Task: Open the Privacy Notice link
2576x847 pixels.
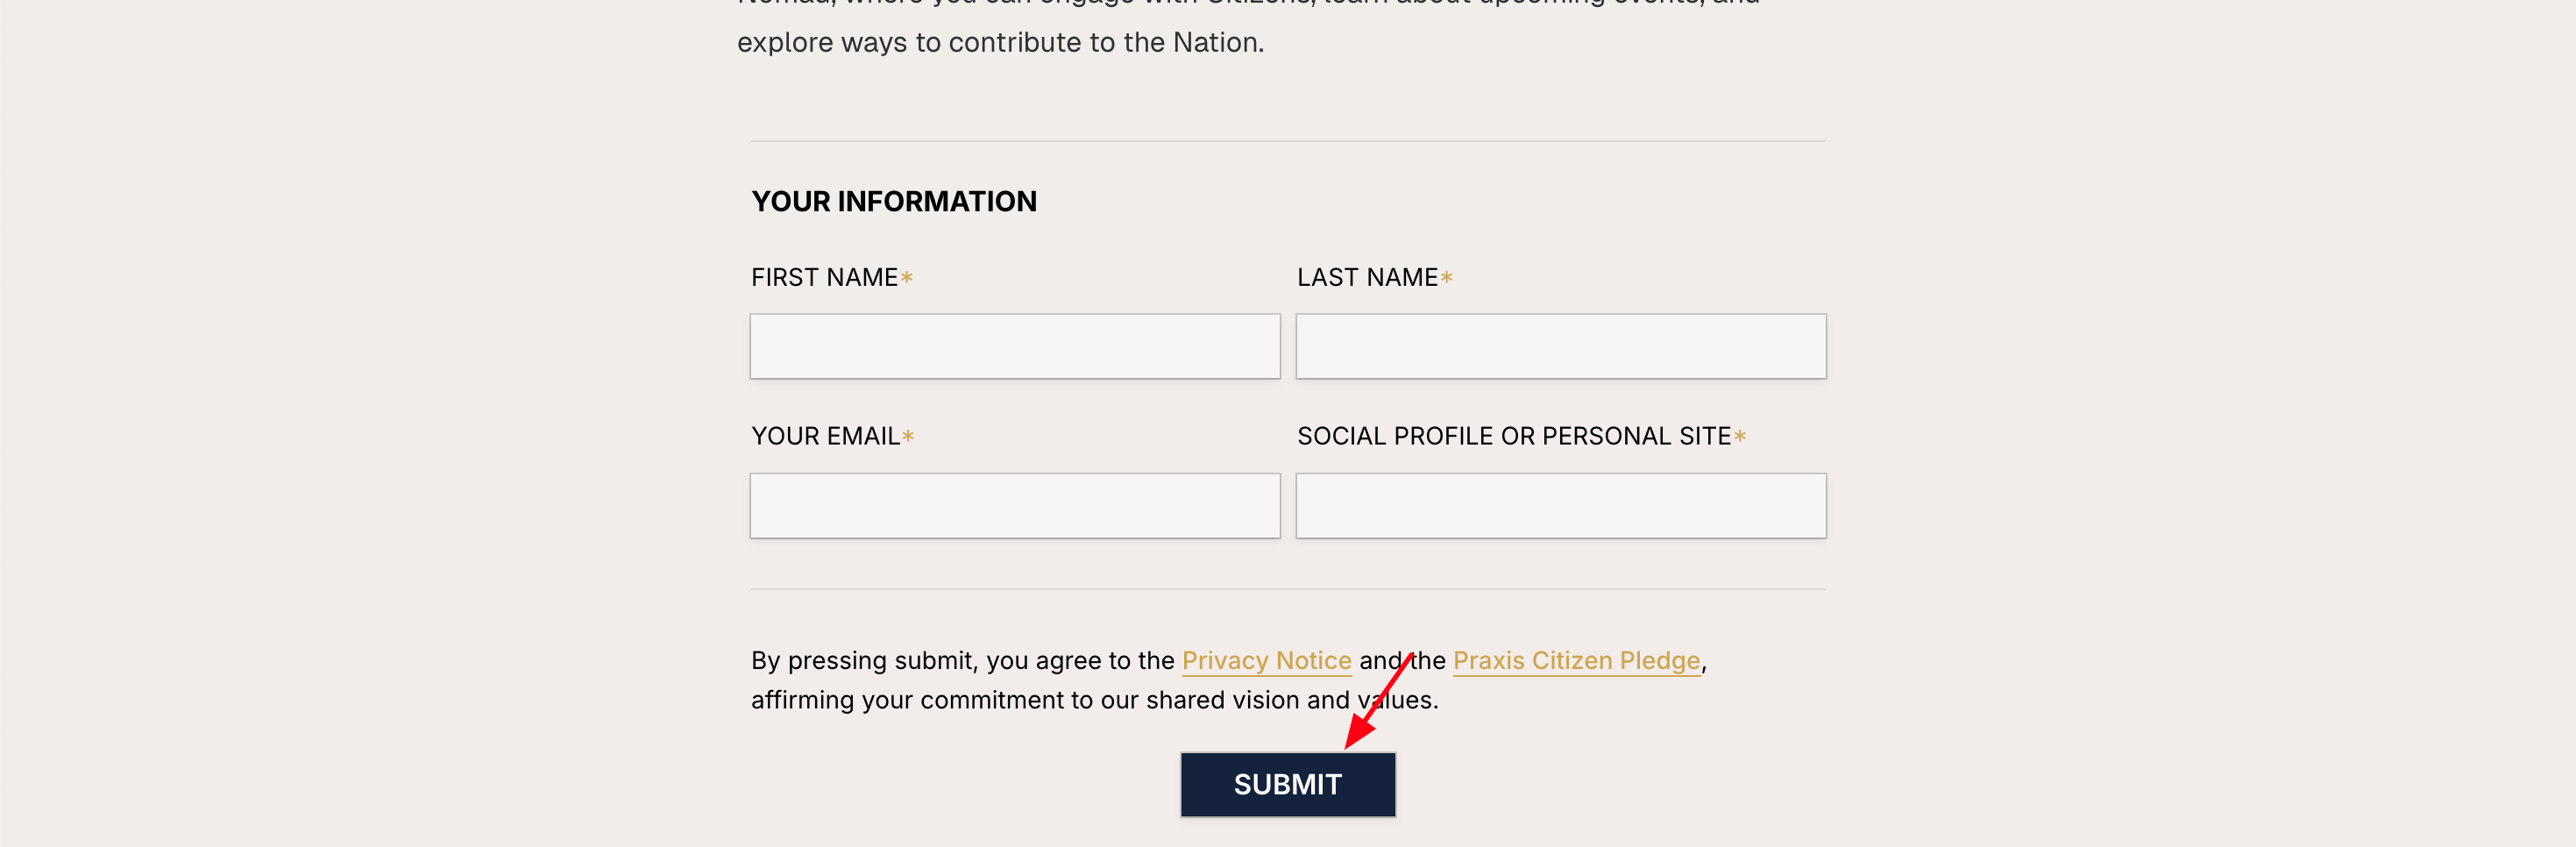Action: coord(1266,660)
